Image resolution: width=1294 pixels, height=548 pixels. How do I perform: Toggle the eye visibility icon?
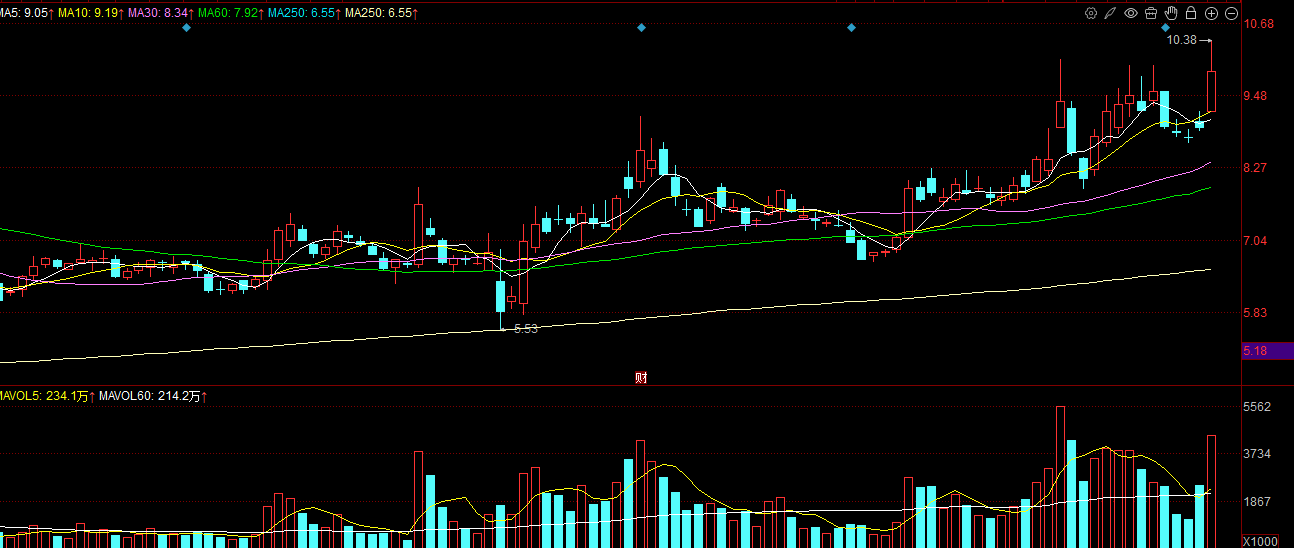1131,13
